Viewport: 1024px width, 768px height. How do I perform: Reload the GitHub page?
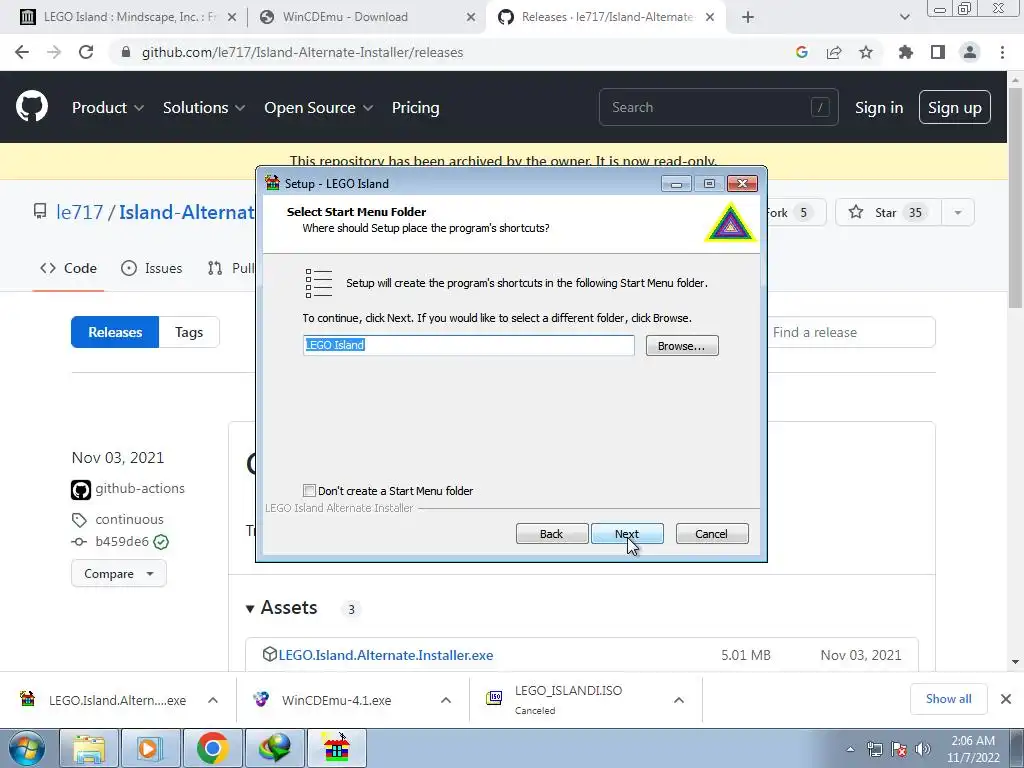pyautogui.click(x=86, y=52)
